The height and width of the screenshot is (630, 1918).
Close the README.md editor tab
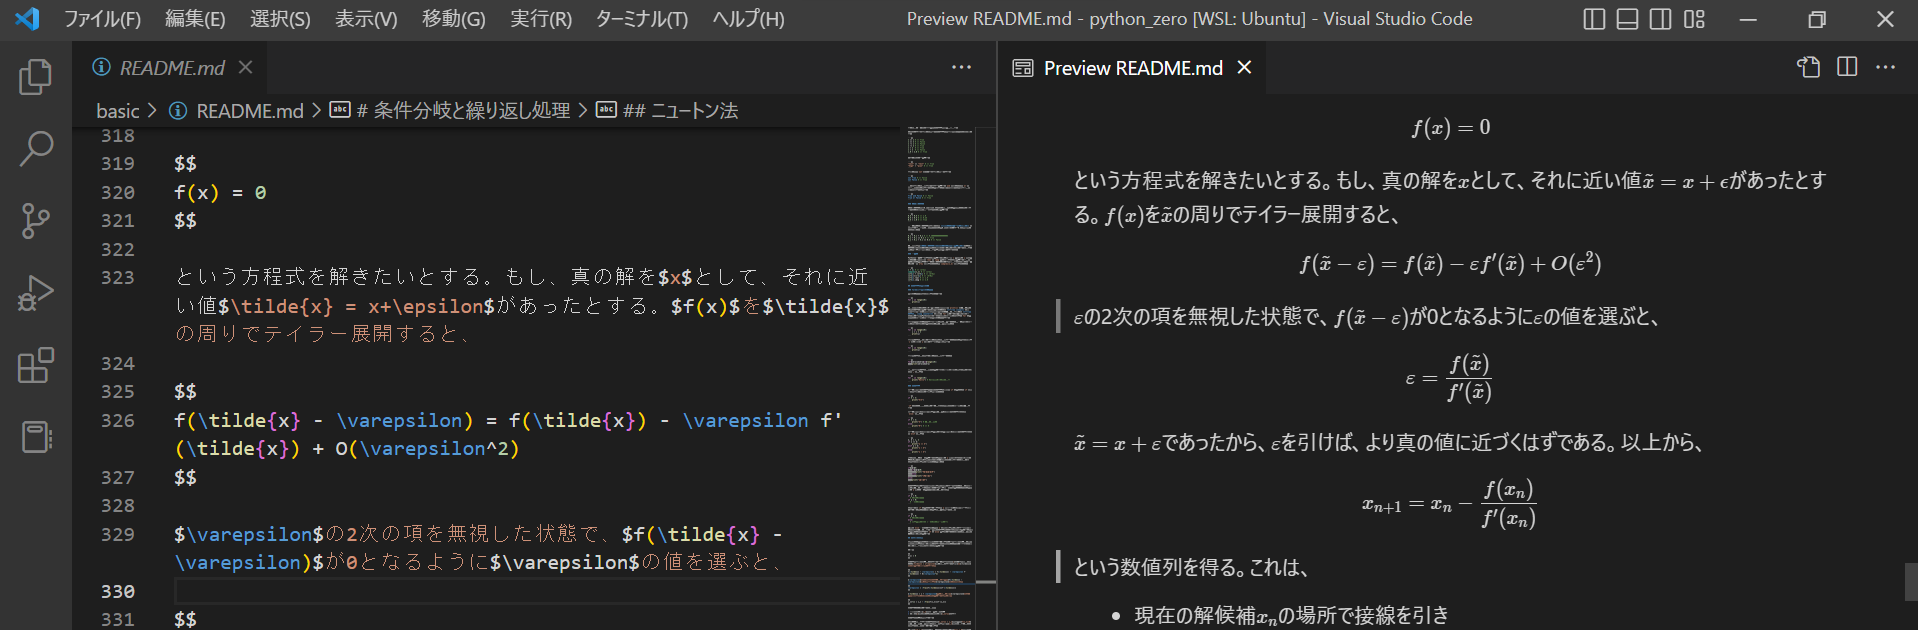click(246, 67)
